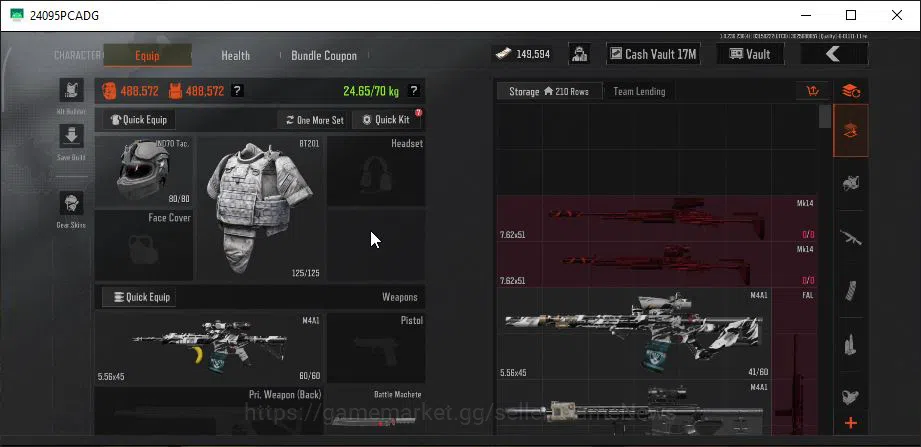Click the Character heading tab

coord(77,55)
